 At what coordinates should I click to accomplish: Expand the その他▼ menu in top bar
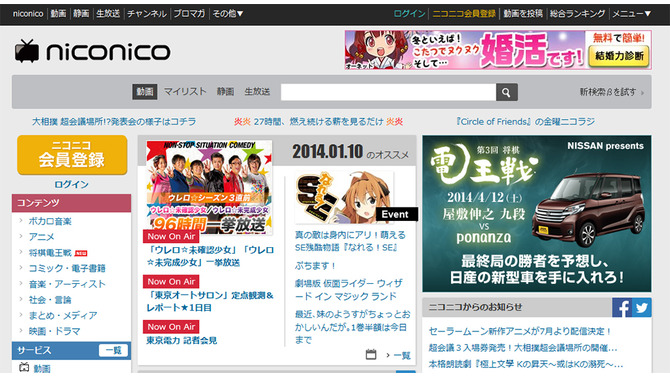pyautogui.click(x=228, y=14)
